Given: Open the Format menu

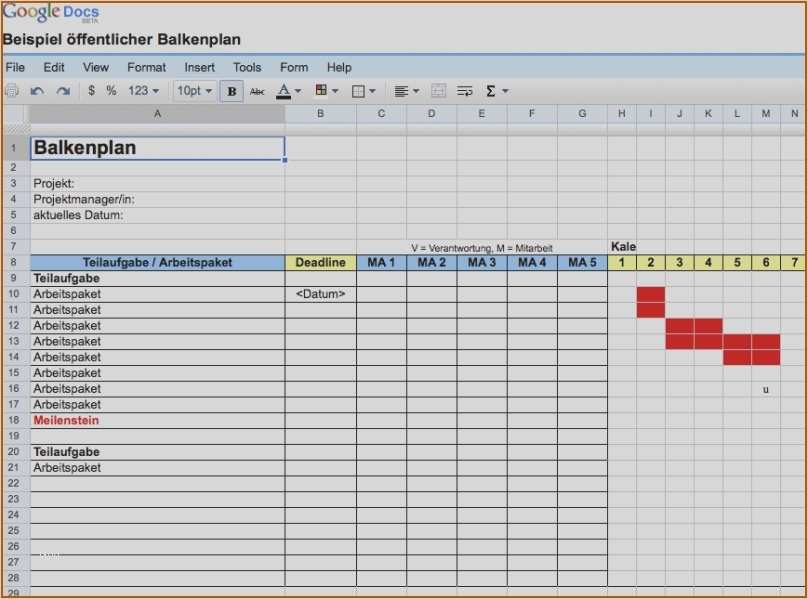Looking at the screenshot, I should tap(146, 67).
